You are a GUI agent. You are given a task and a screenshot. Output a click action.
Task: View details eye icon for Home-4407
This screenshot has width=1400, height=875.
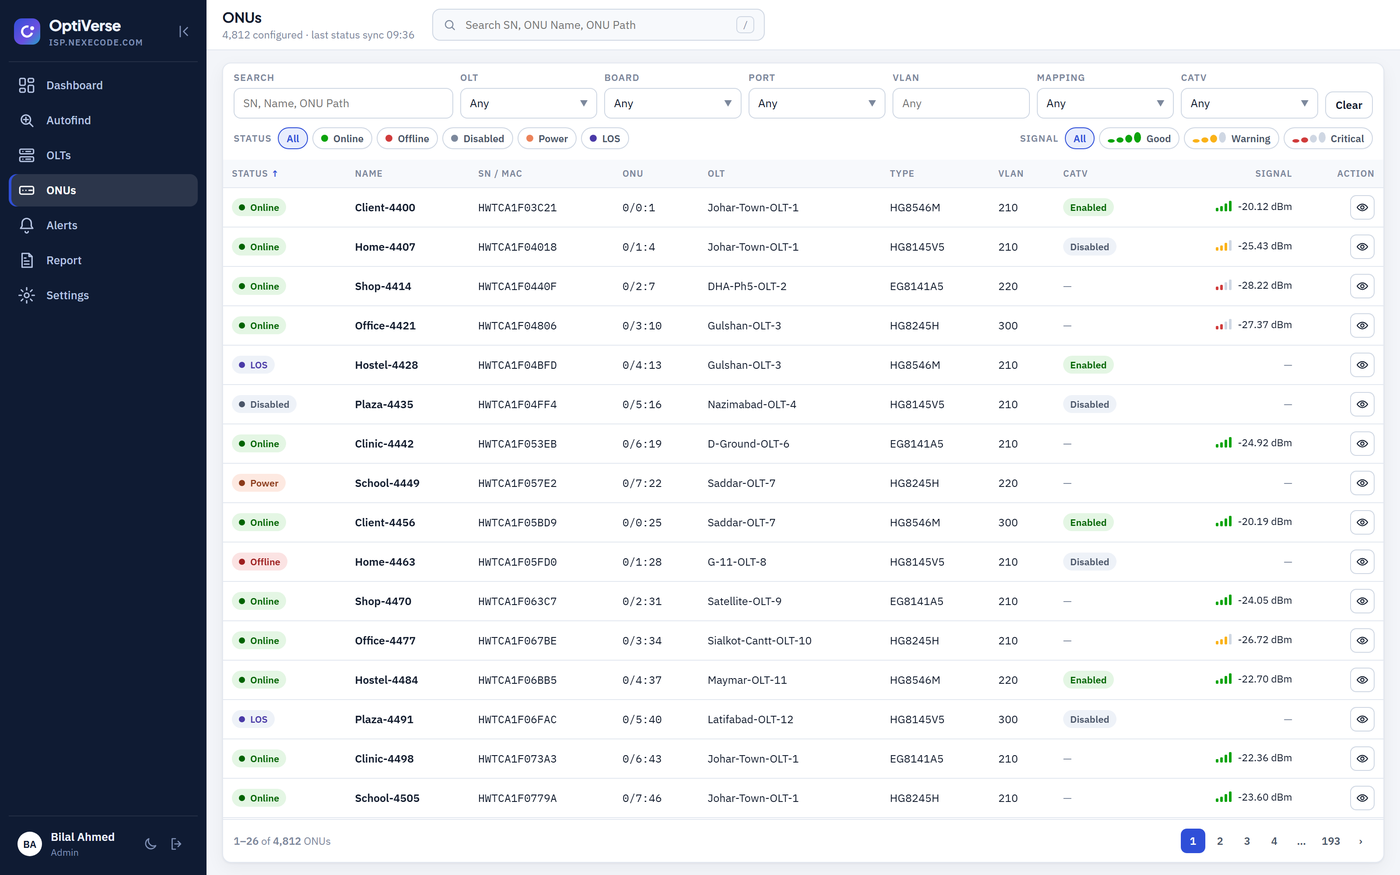[x=1362, y=247]
